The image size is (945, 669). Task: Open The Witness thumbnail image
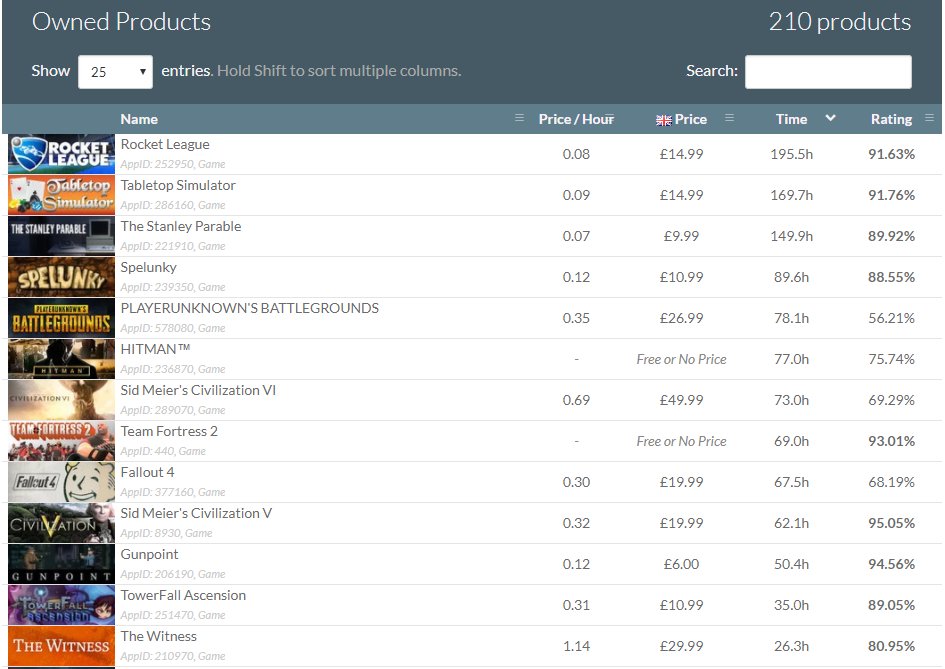click(61, 646)
